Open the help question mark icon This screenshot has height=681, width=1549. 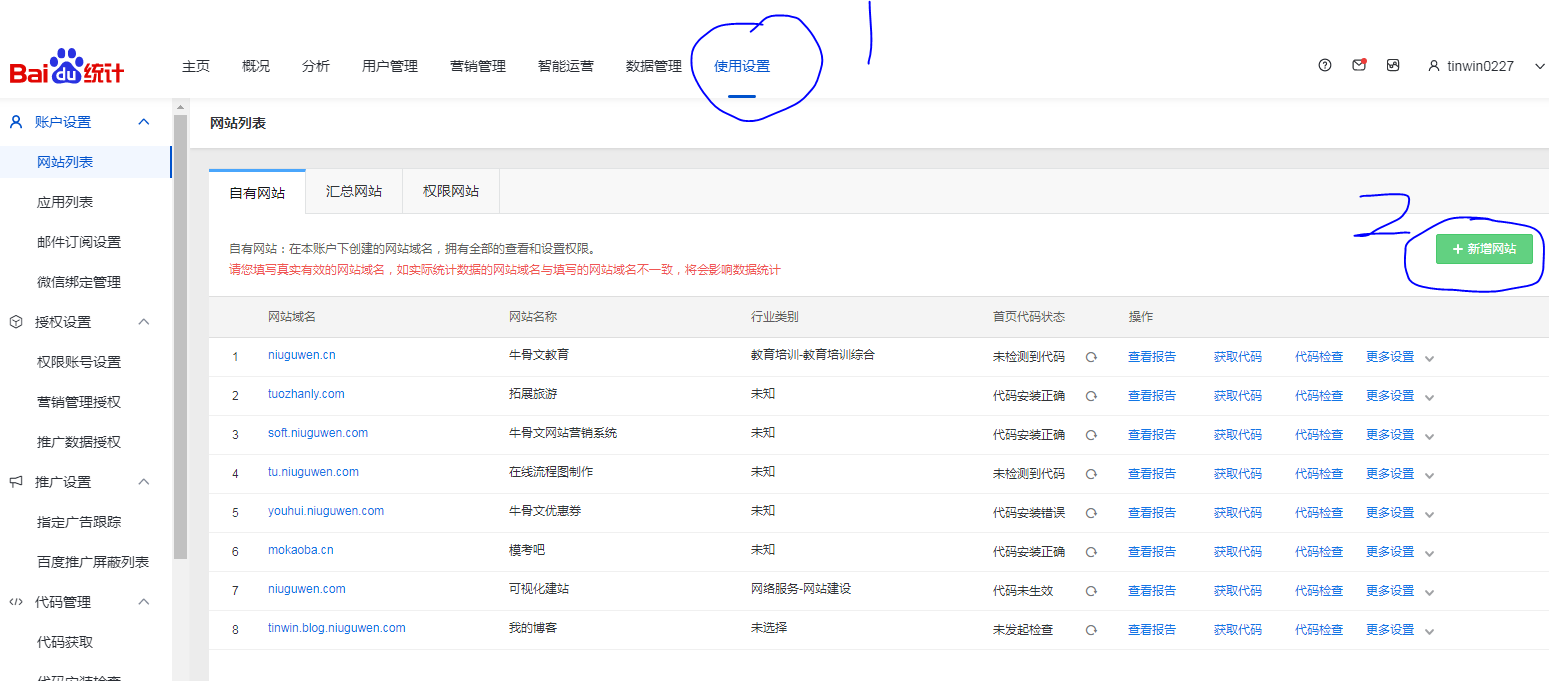pos(1325,66)
